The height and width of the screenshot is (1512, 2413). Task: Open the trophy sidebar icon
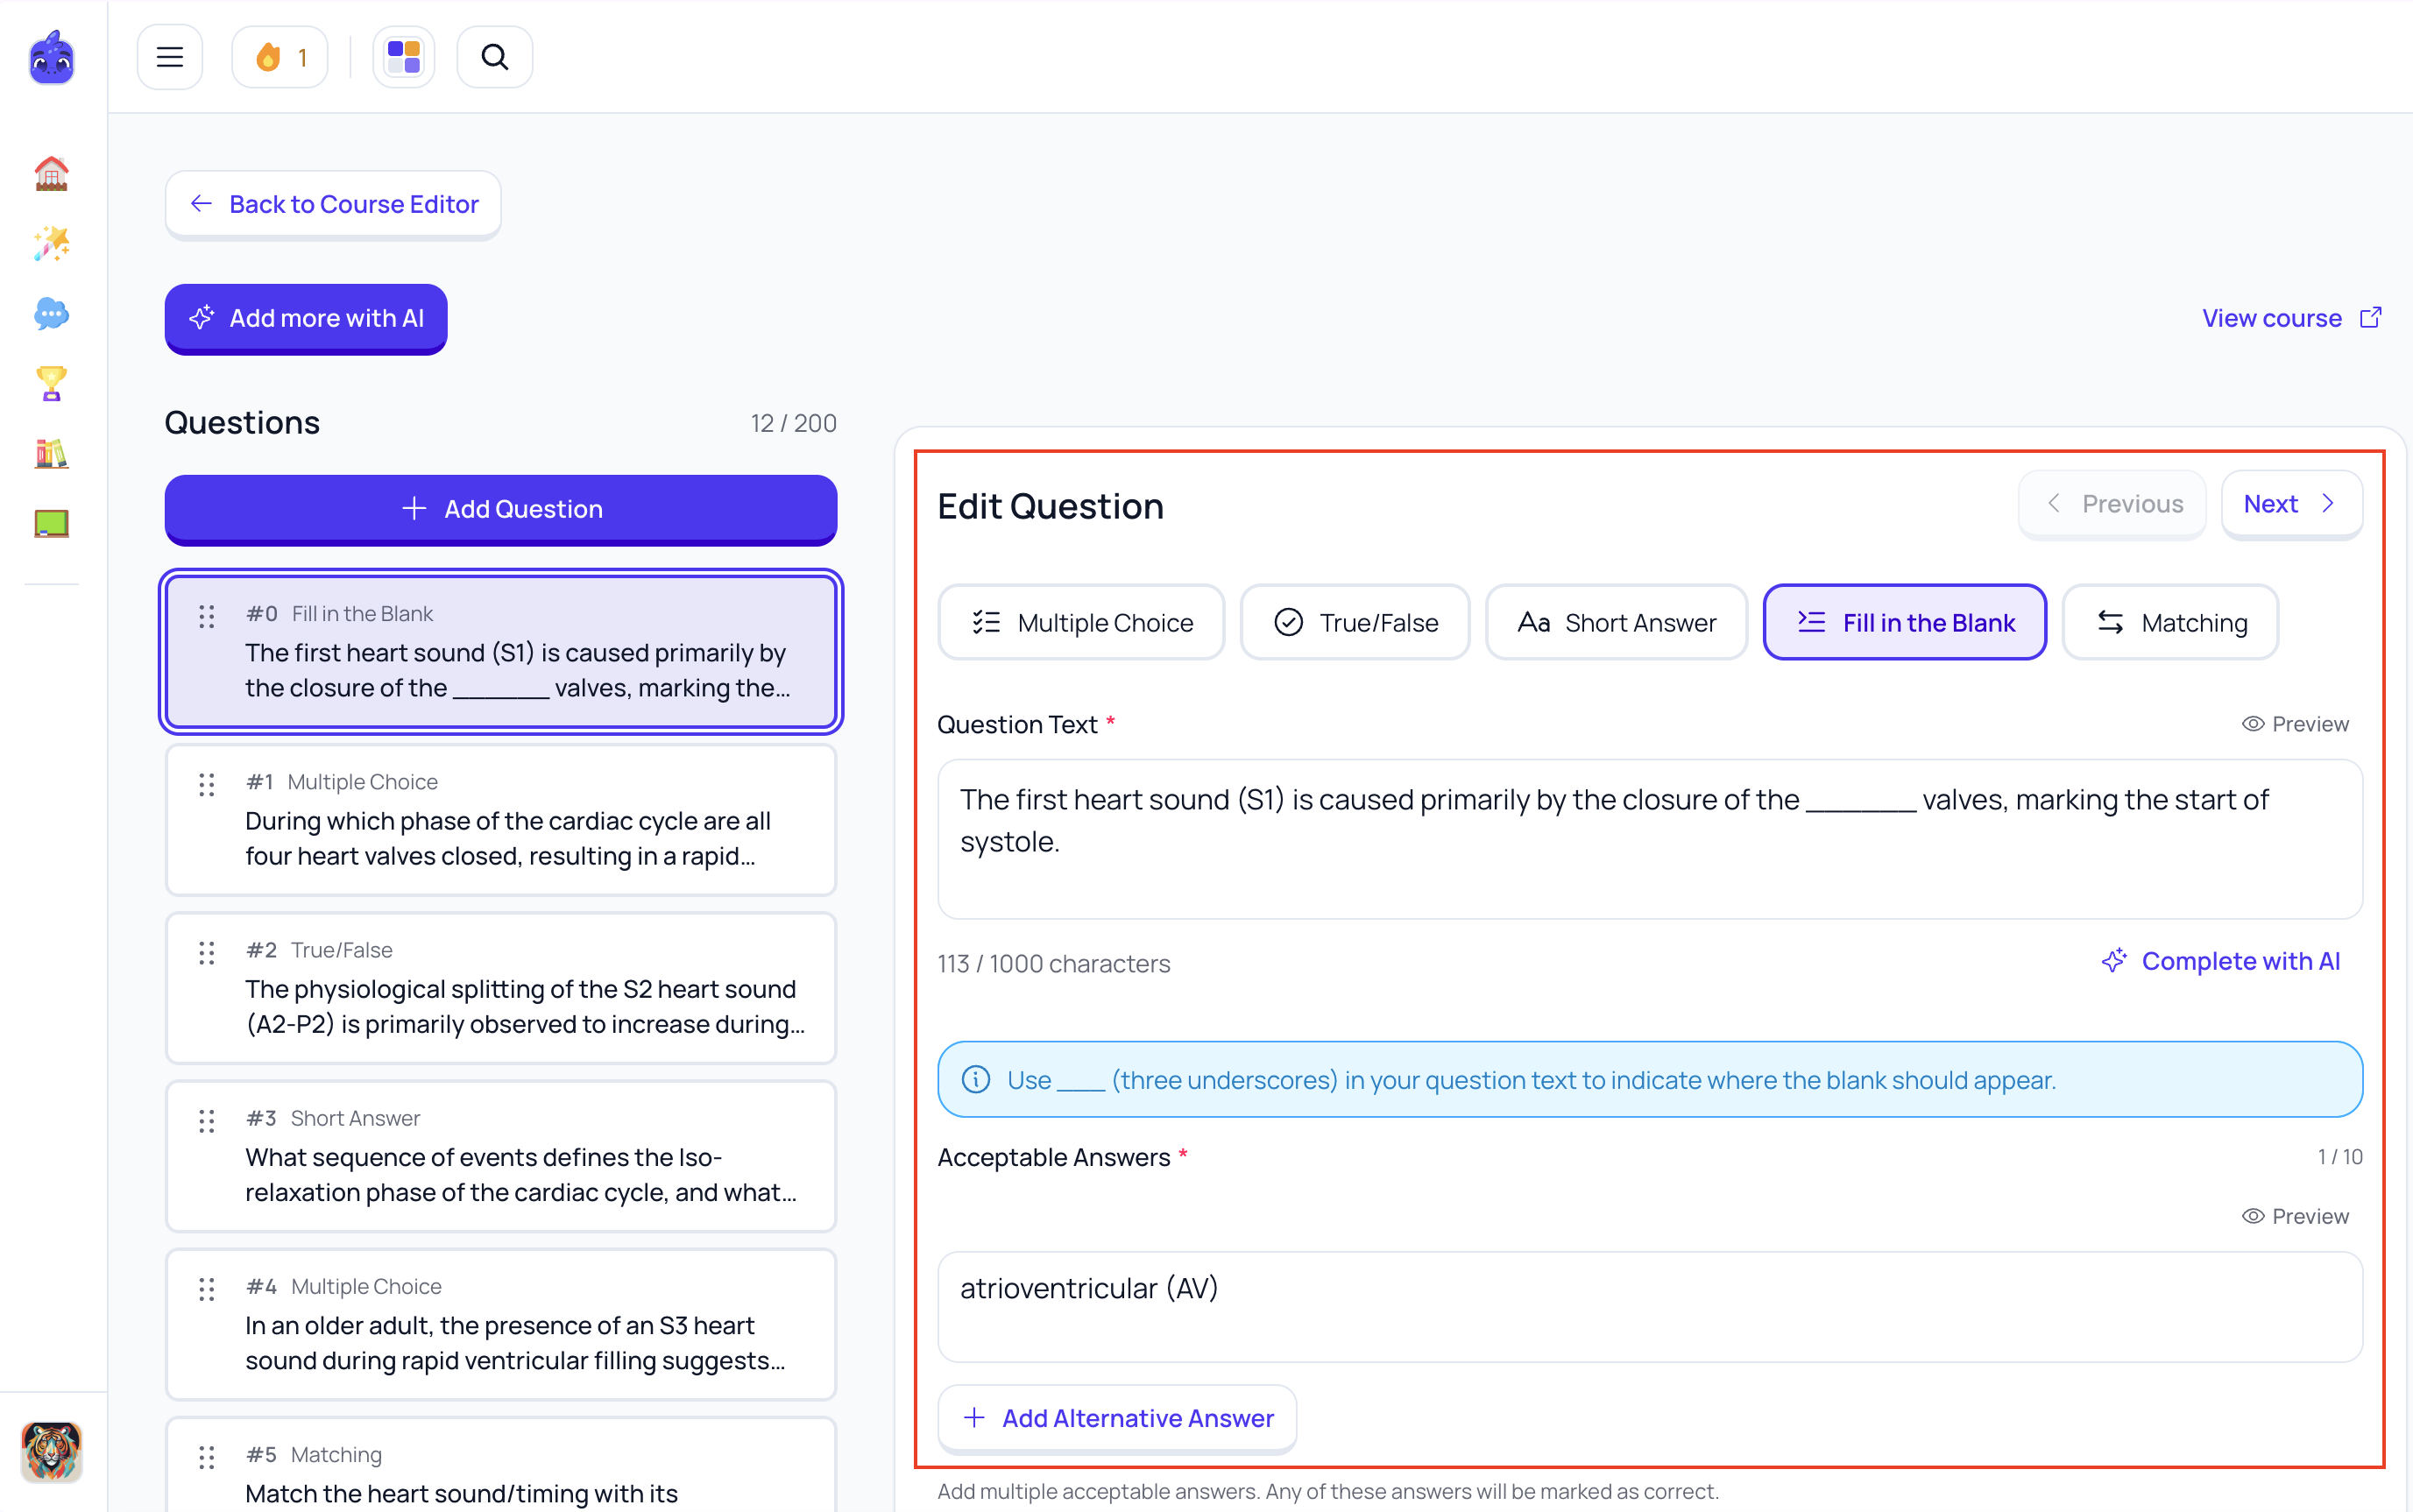51,383
